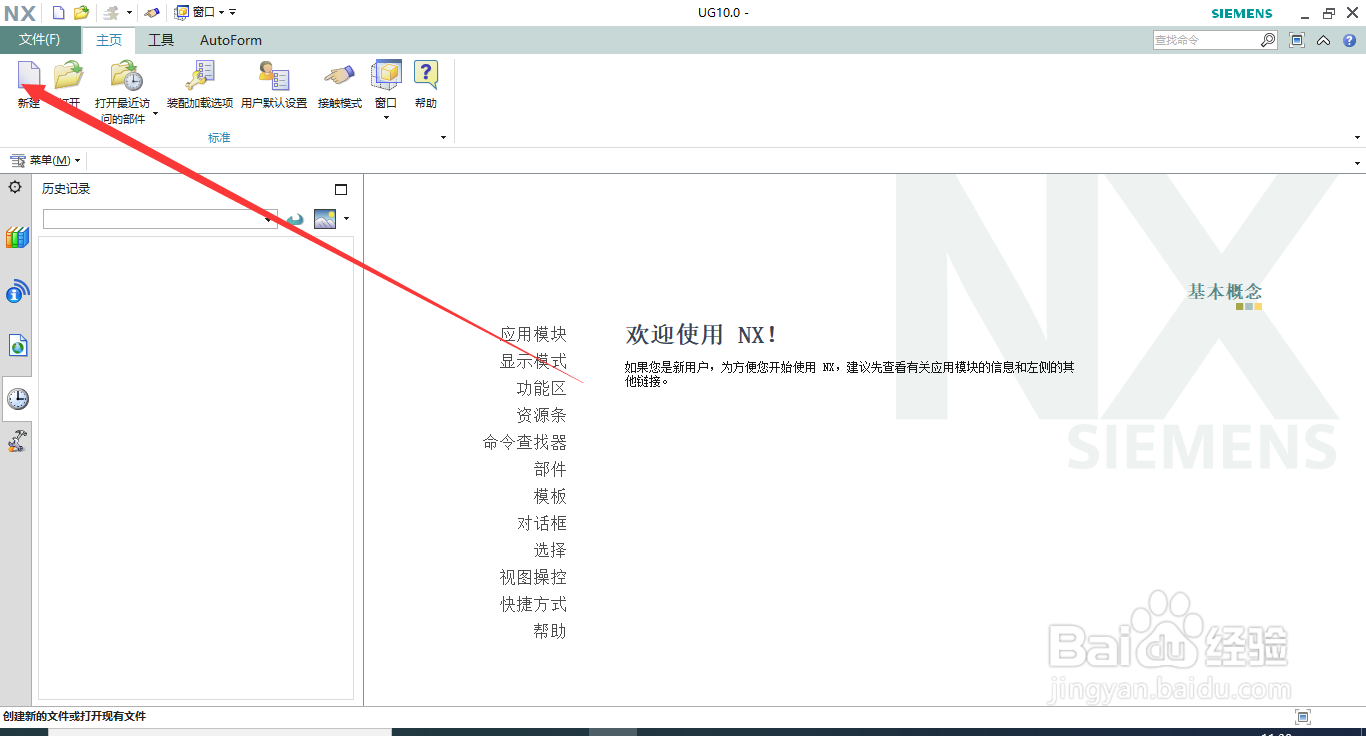Open dropdown arrow beside picture view icon

pos(346,218)
